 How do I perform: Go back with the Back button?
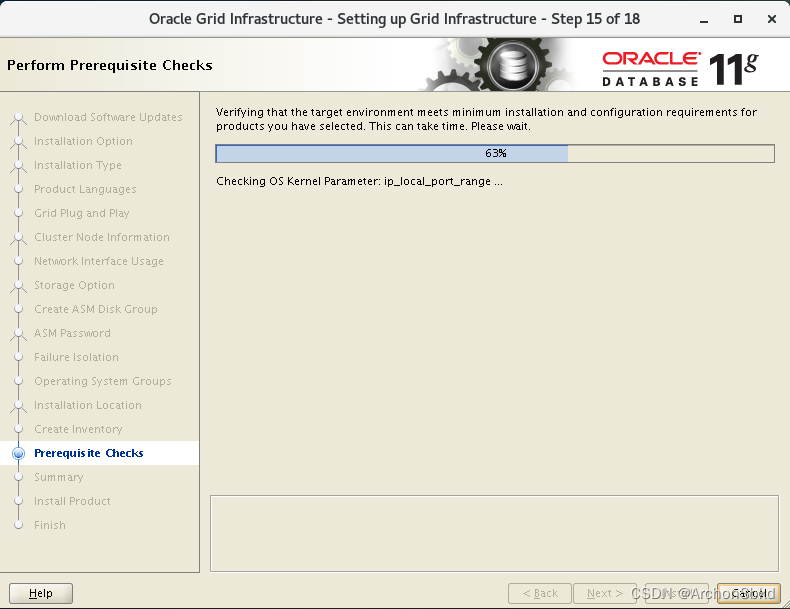[540, 593]
